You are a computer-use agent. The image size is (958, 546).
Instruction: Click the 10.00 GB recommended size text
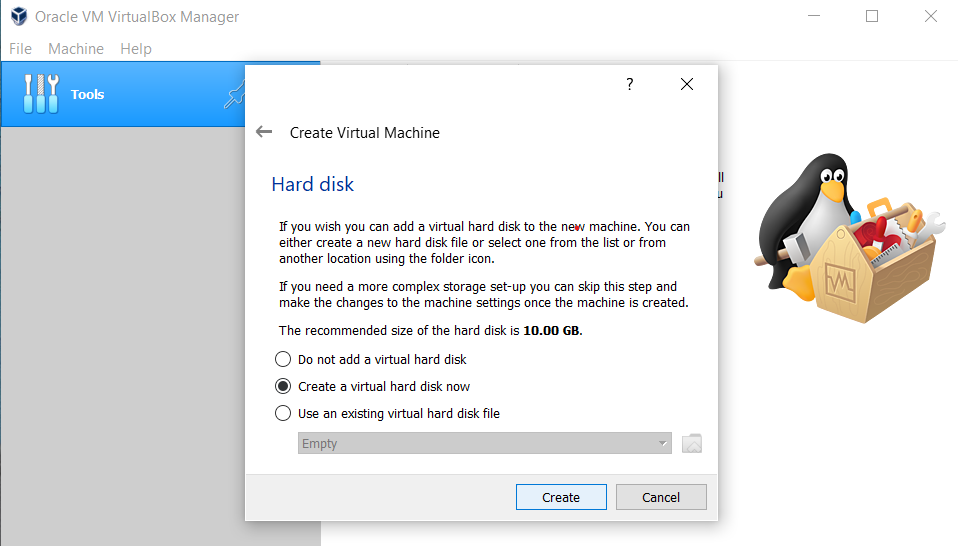[x=552, y=330]
